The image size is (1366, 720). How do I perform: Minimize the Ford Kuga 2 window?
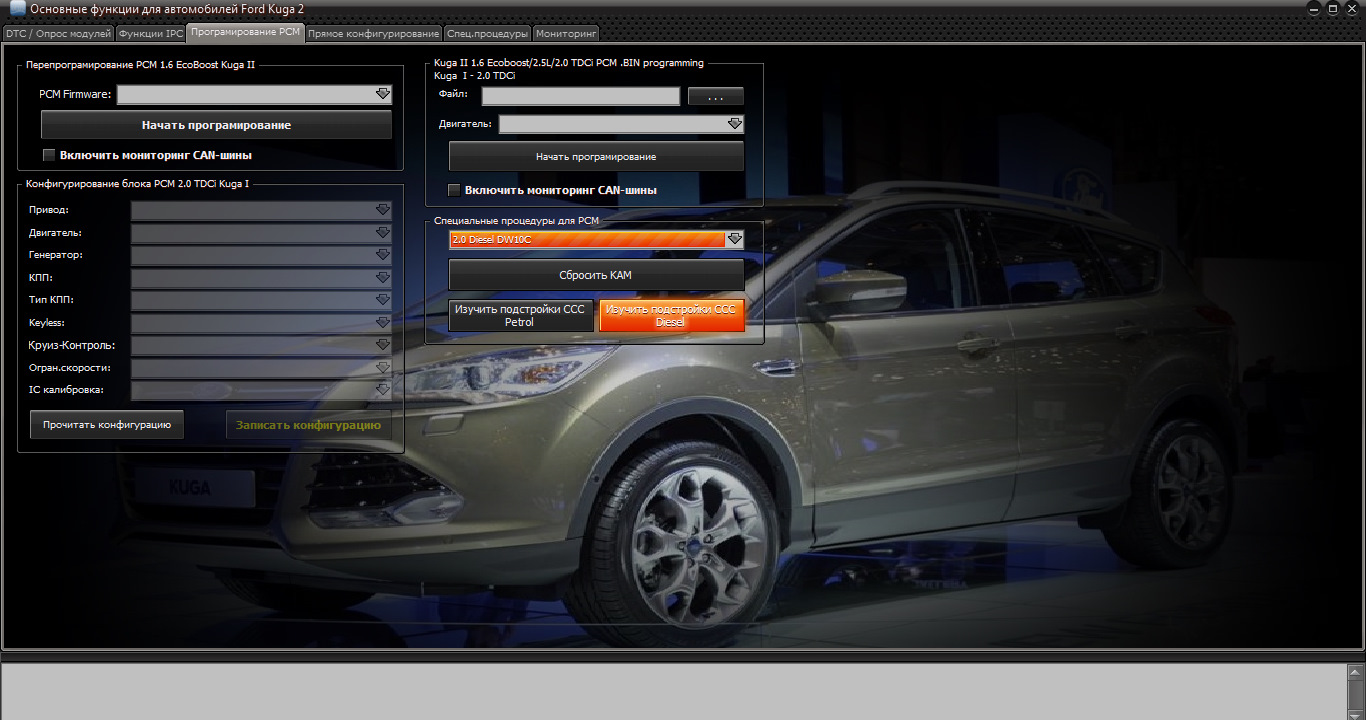[x=1315, y=9]
